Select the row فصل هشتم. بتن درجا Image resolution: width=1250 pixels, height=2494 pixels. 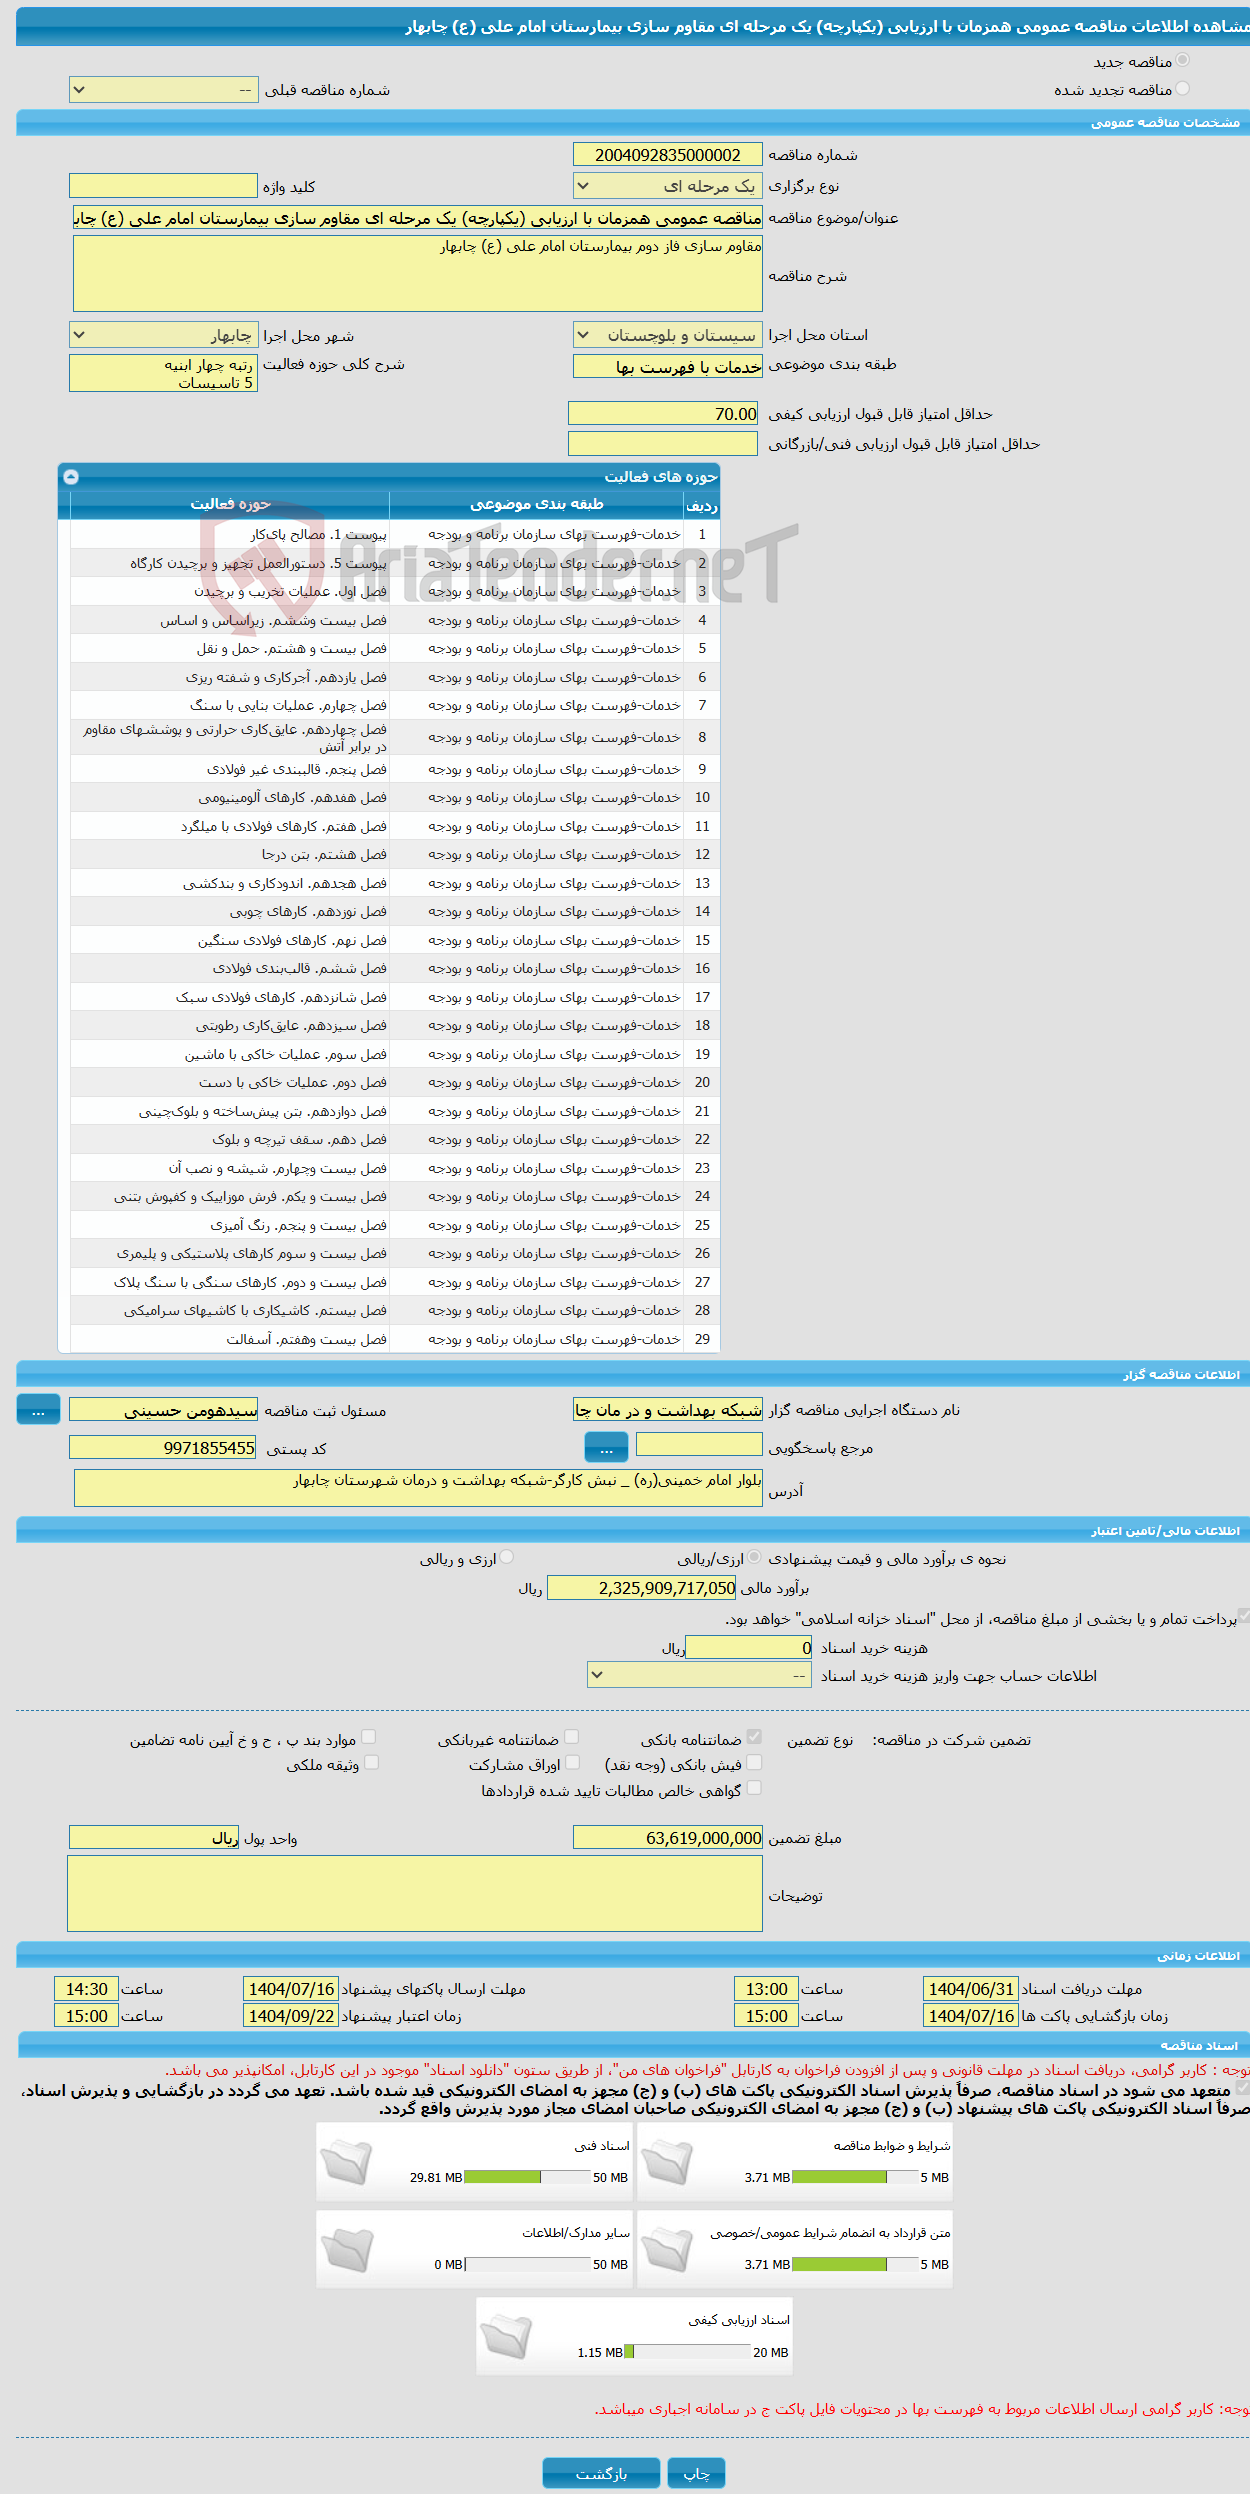(x=395, y=855)
